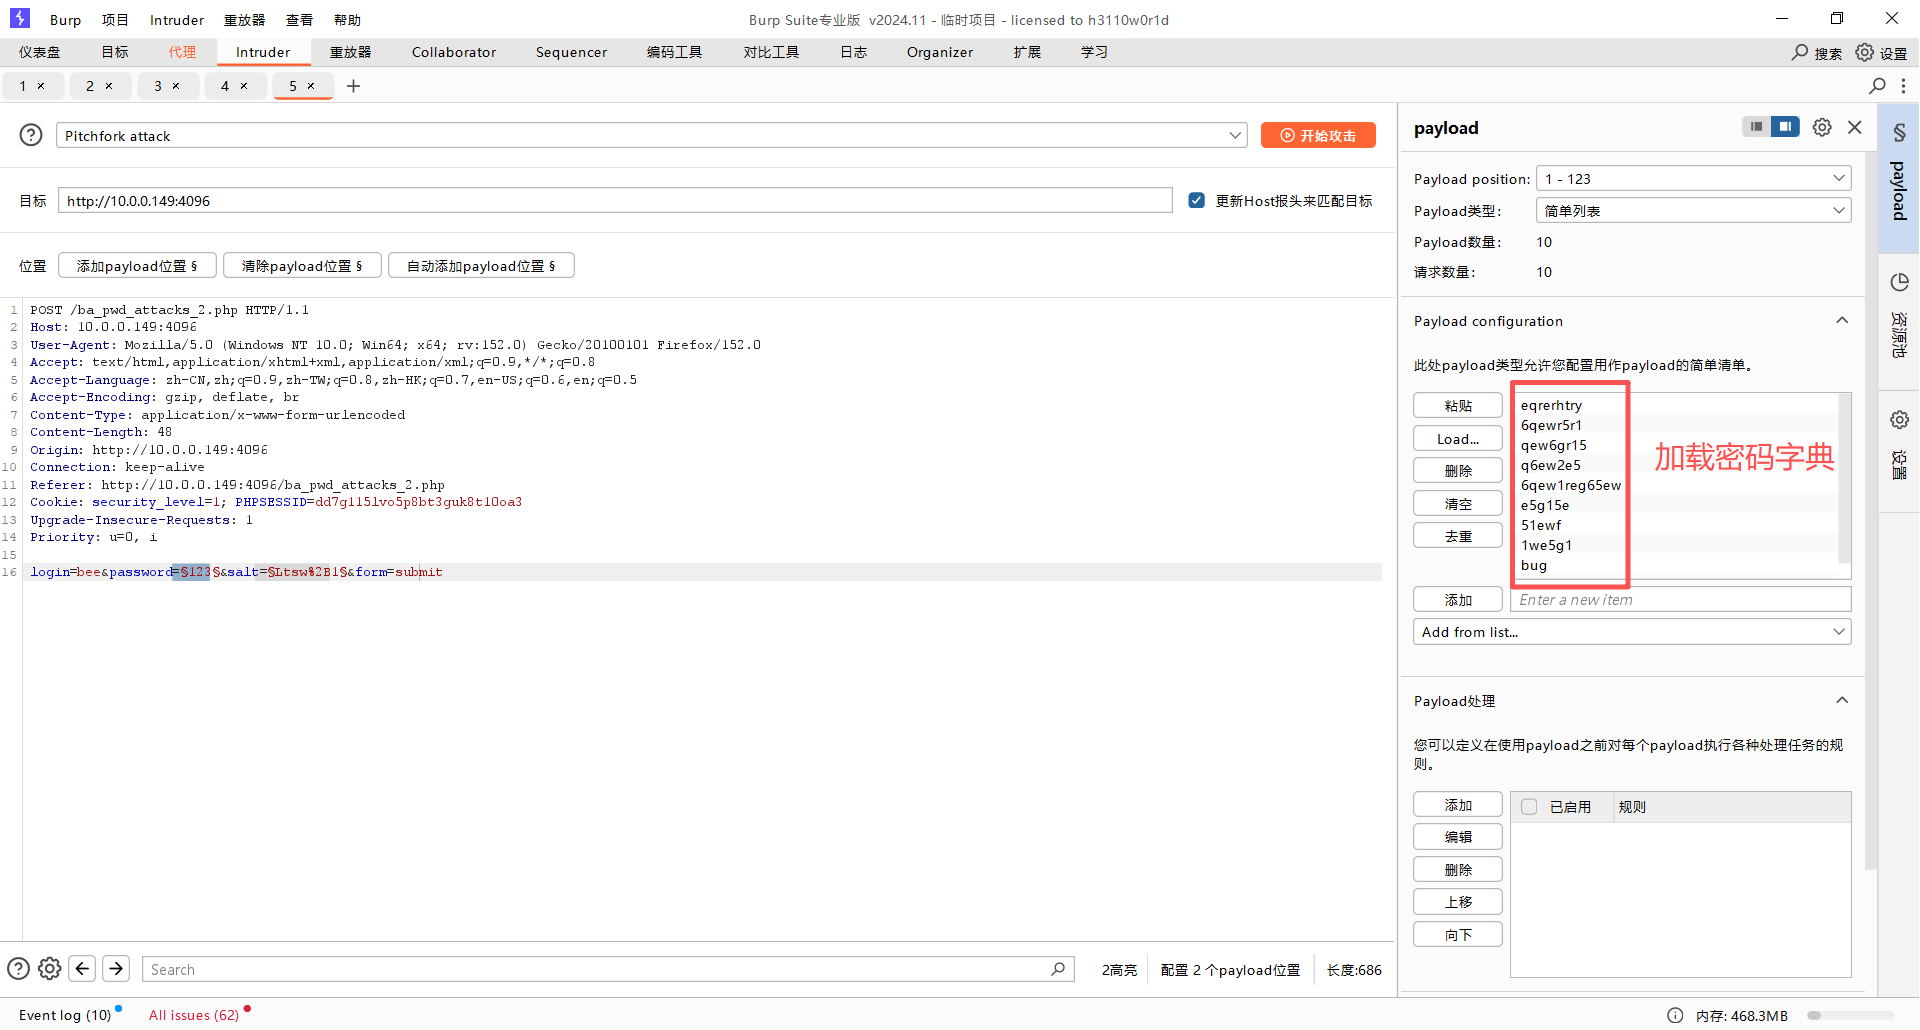Select the payload § sidebar tab
Screen dimensions: 1920x1030
pyautogui.click(x=1899, y=177)
